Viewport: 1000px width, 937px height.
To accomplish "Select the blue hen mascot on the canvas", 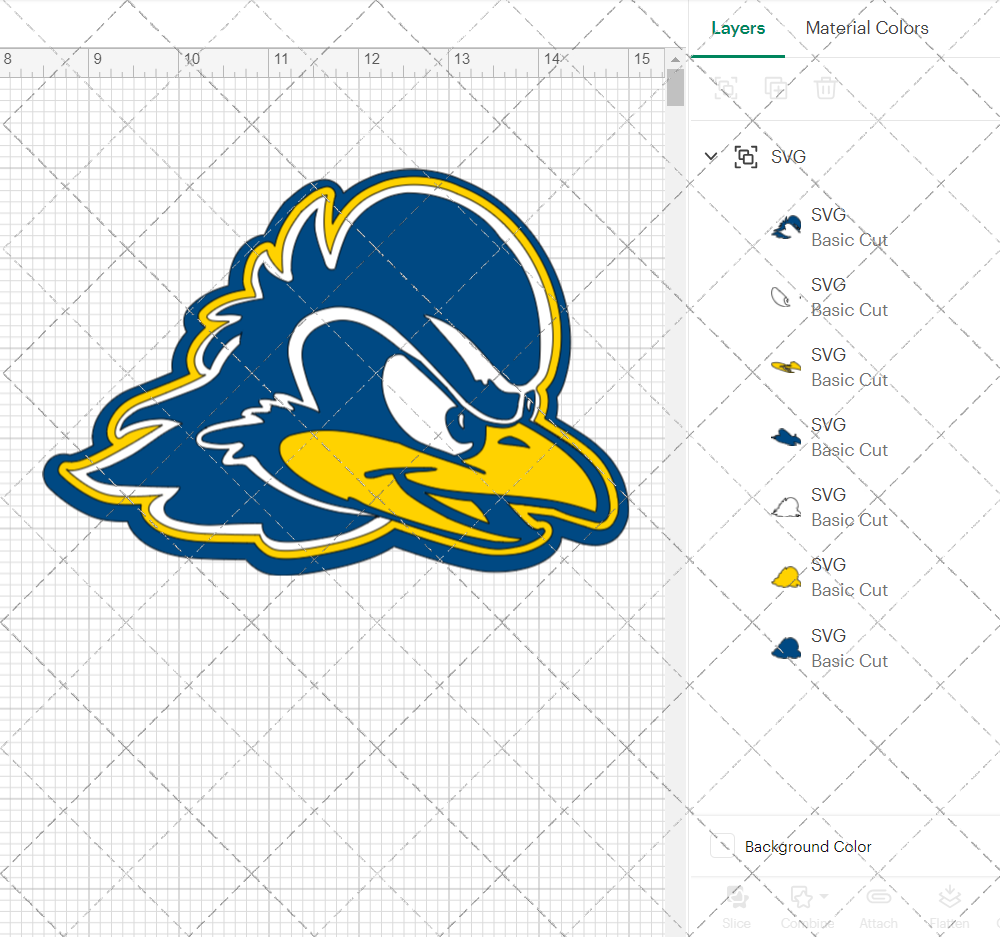I will 335,372.
